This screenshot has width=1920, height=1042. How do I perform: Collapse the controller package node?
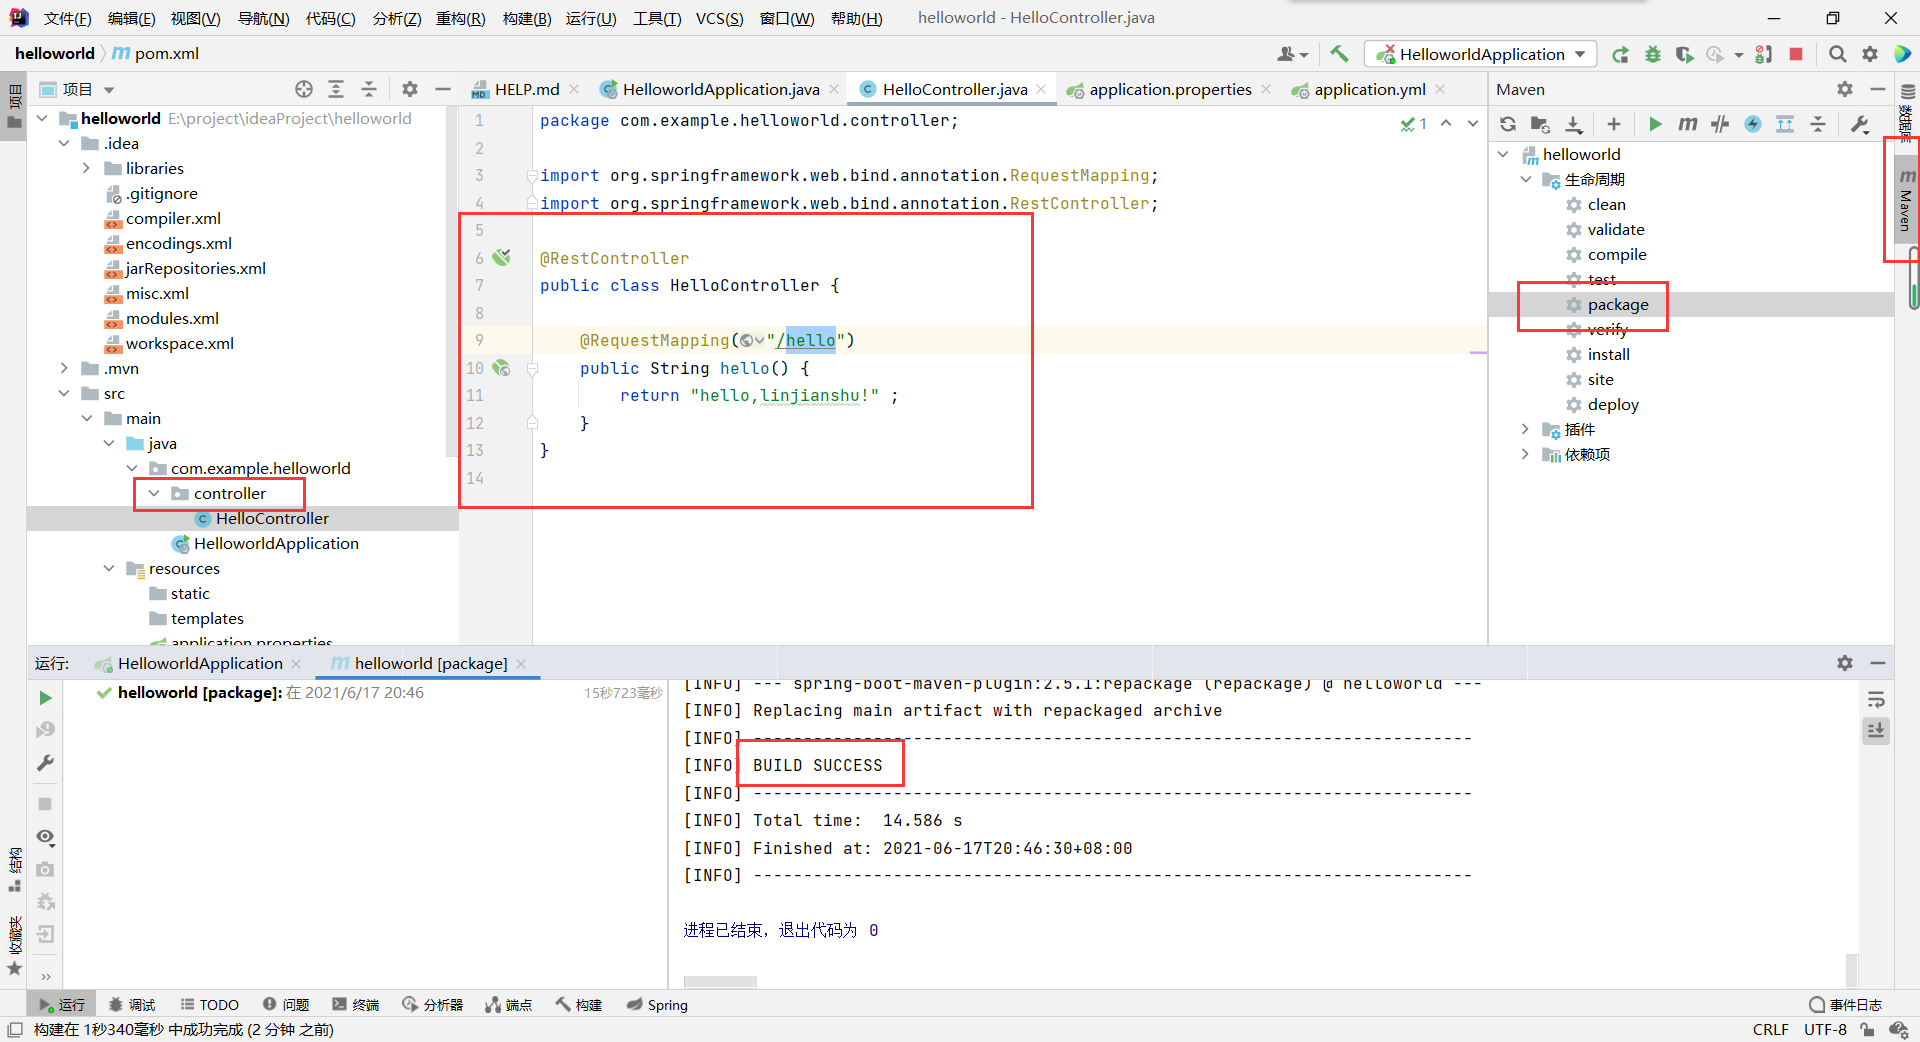(x=154, y=493)
